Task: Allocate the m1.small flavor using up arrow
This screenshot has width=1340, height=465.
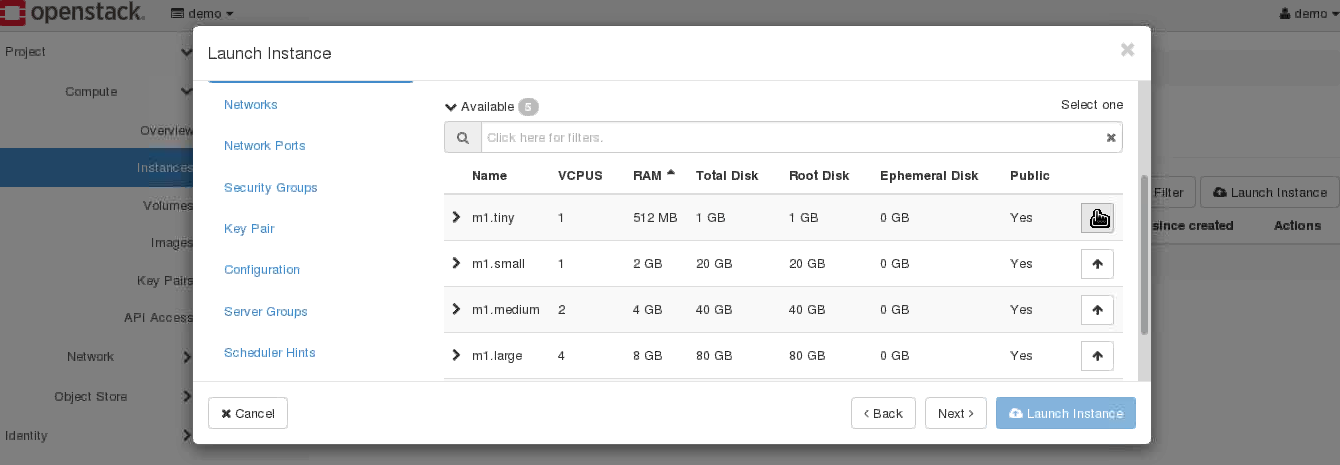Action: pyautogui.click(x=1097, y=264)
